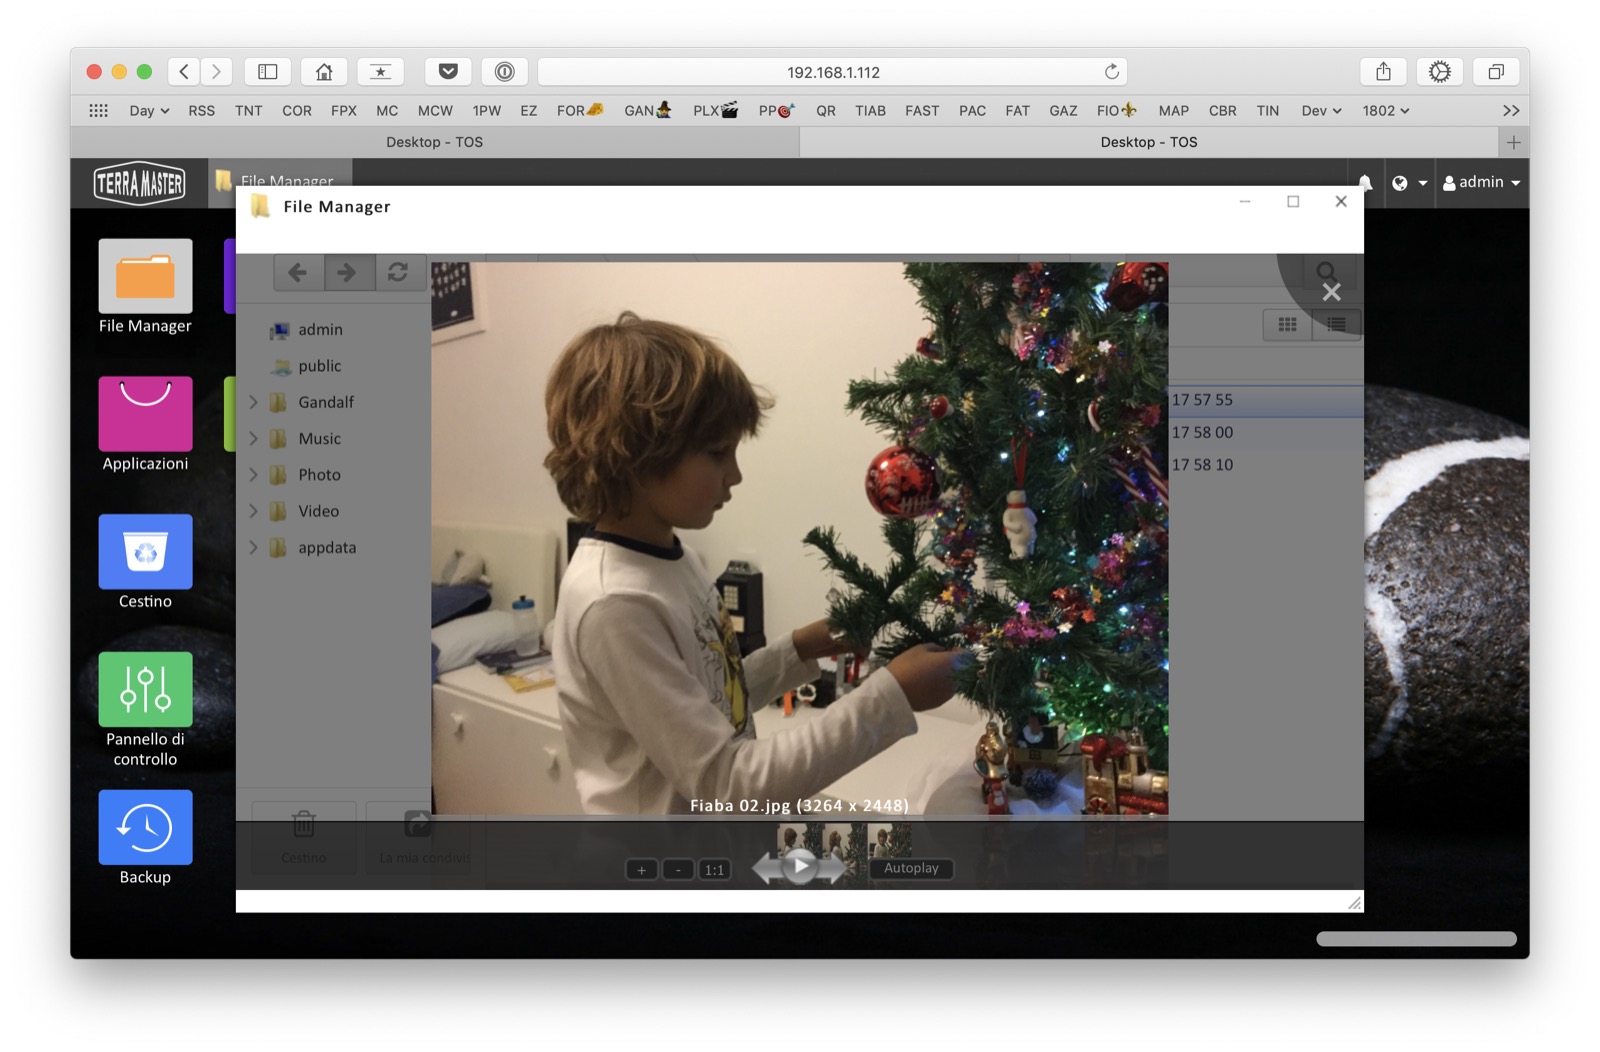This screenshot has width=1600, height=1052.
Task: Select the file row ending 17 57 55
Action: point(1266,400)
